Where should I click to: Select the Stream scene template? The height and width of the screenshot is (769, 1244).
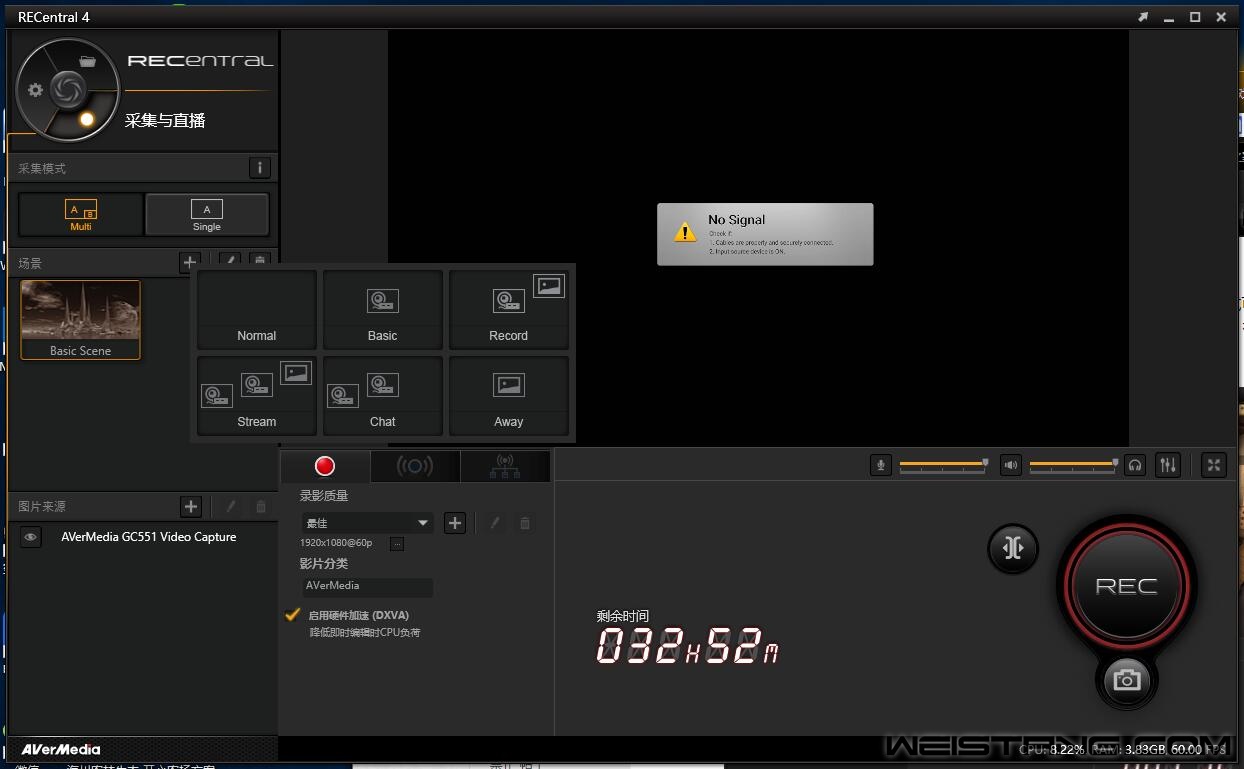257,396
